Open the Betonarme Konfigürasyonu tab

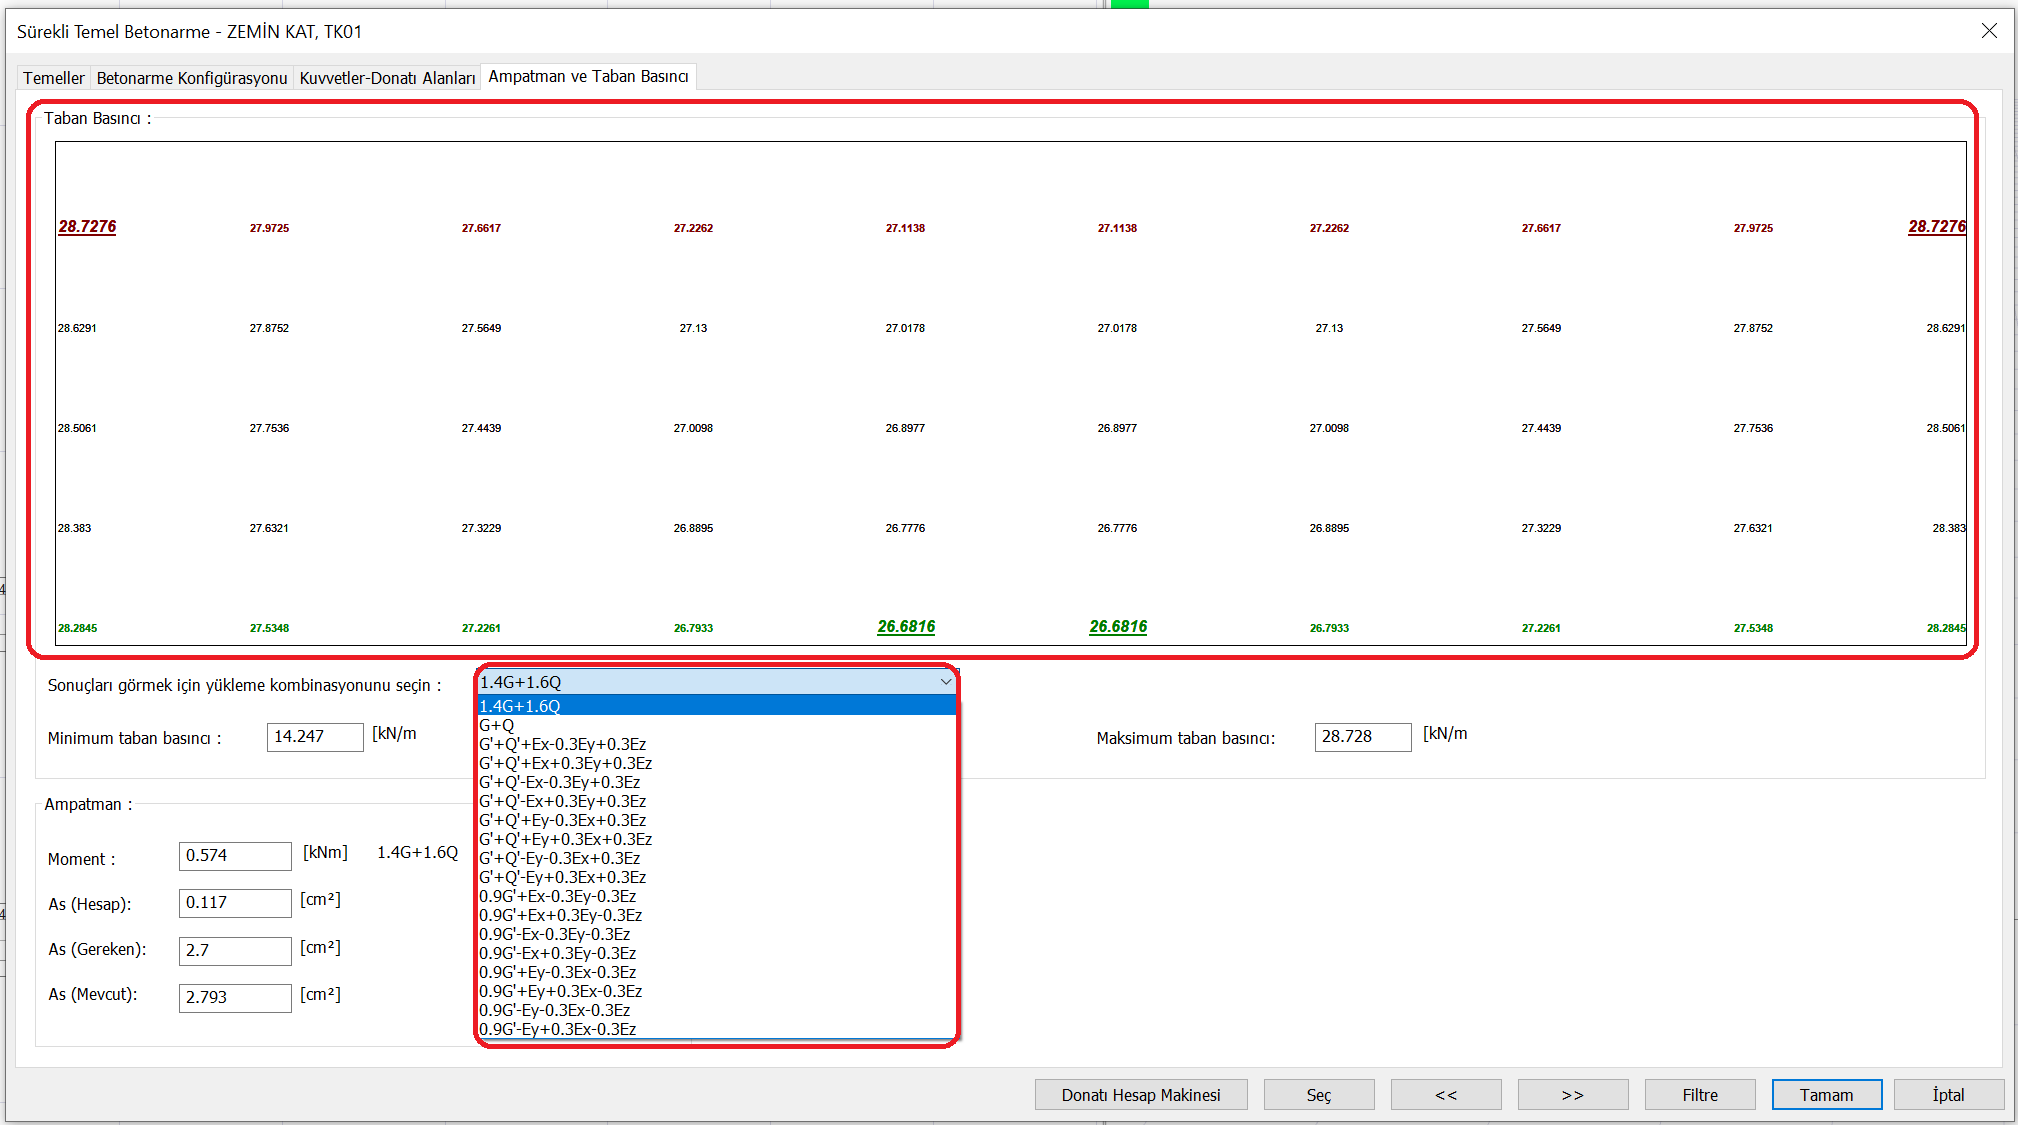click(192, 78)
